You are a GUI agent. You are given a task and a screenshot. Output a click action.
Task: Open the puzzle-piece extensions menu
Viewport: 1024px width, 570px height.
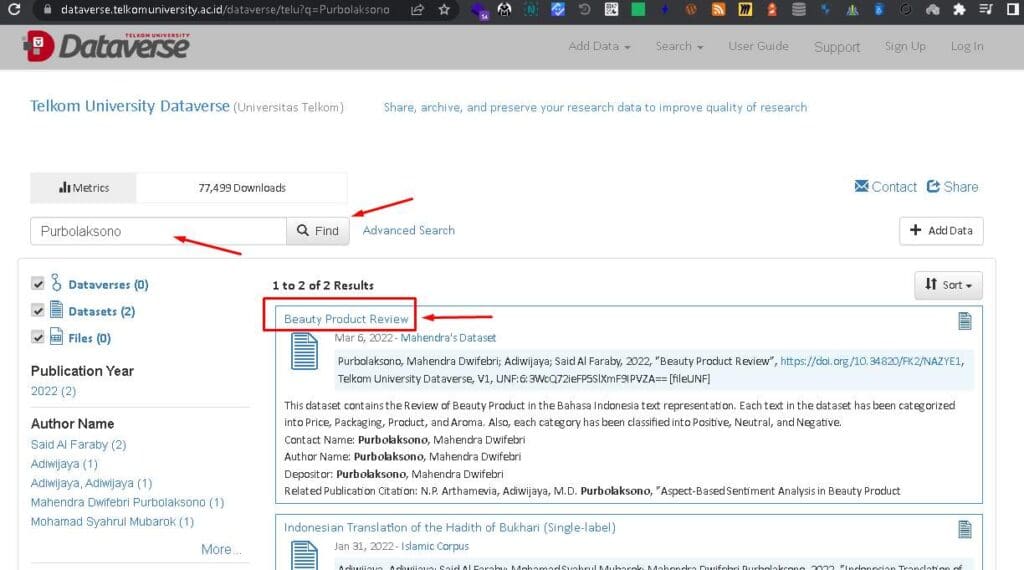coord(959,9)
